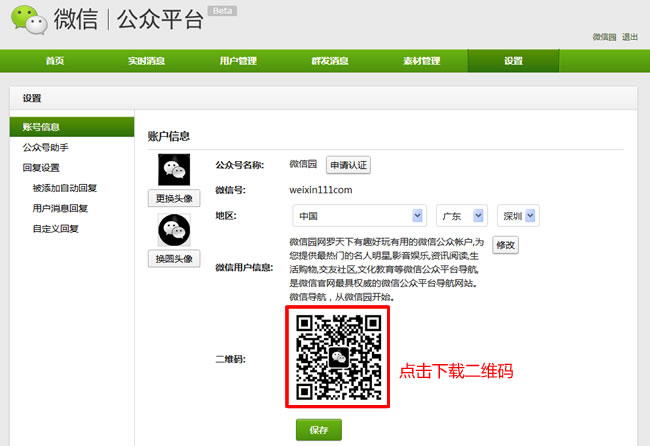Screen dimensions: 650x446
Task: Click the Beta badge beside the title
Action: click(x=222, y=11)
